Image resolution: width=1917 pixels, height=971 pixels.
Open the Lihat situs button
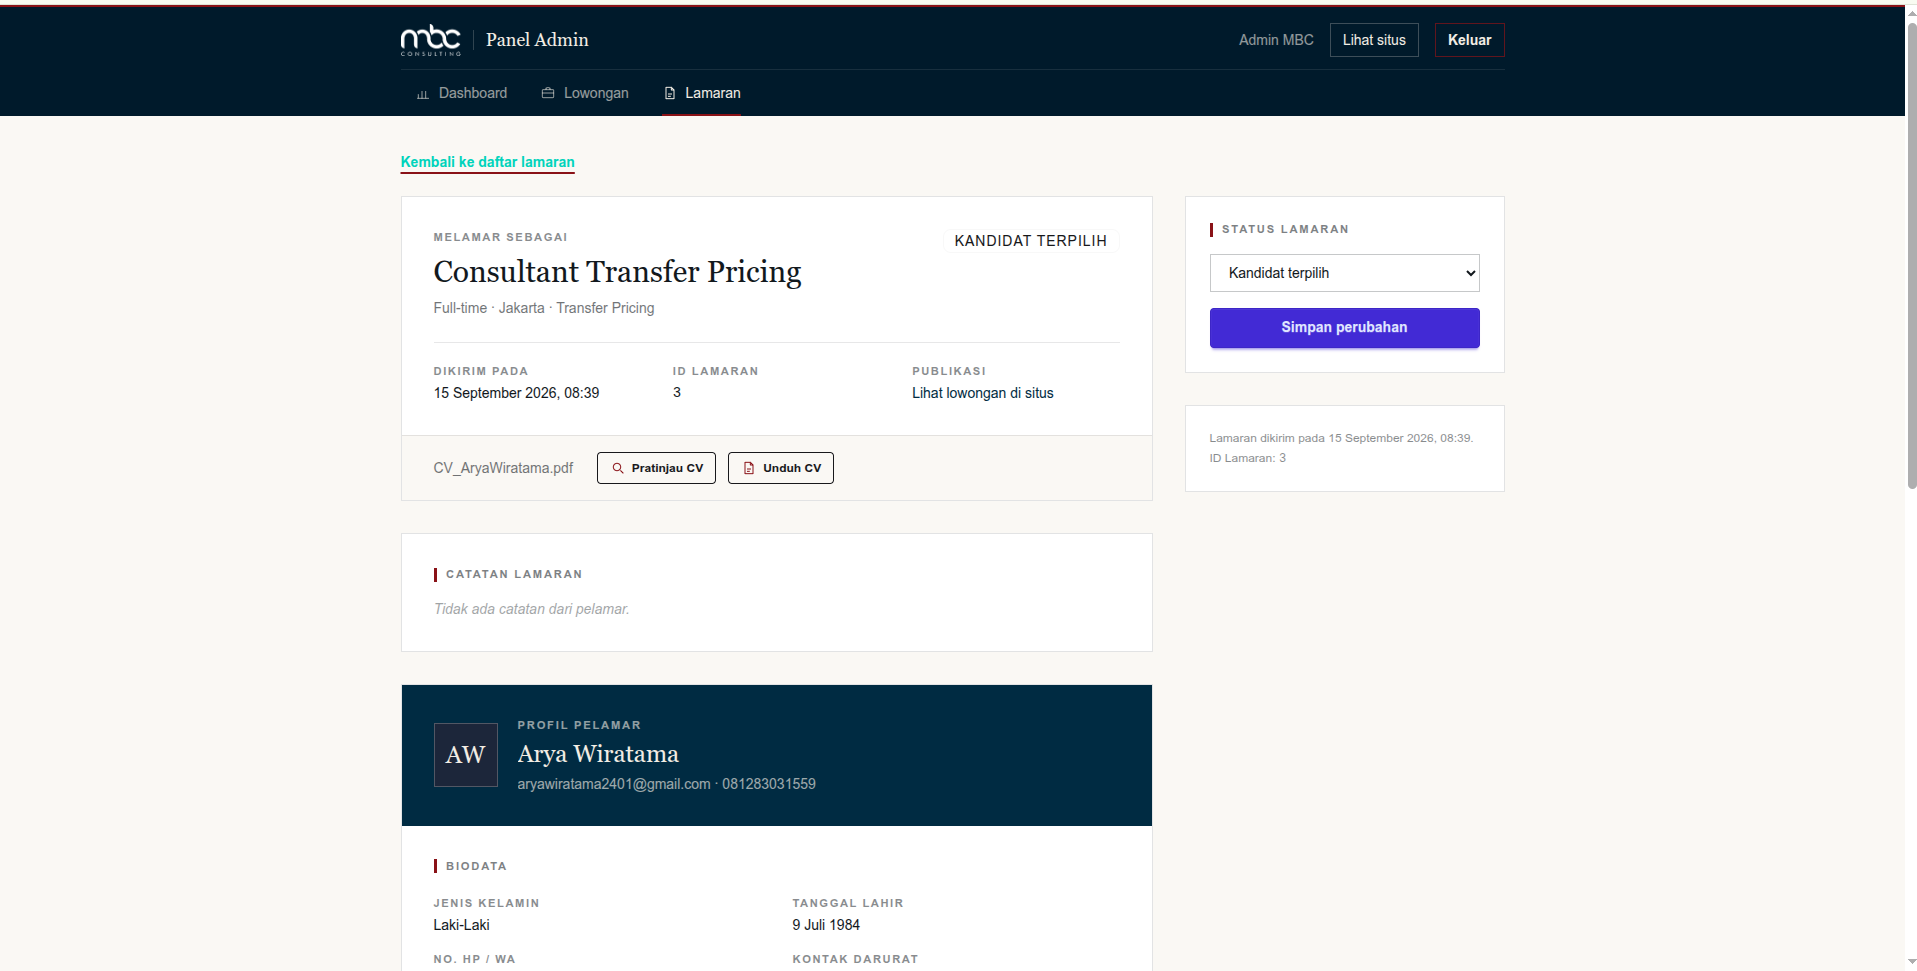point(1374,40)
